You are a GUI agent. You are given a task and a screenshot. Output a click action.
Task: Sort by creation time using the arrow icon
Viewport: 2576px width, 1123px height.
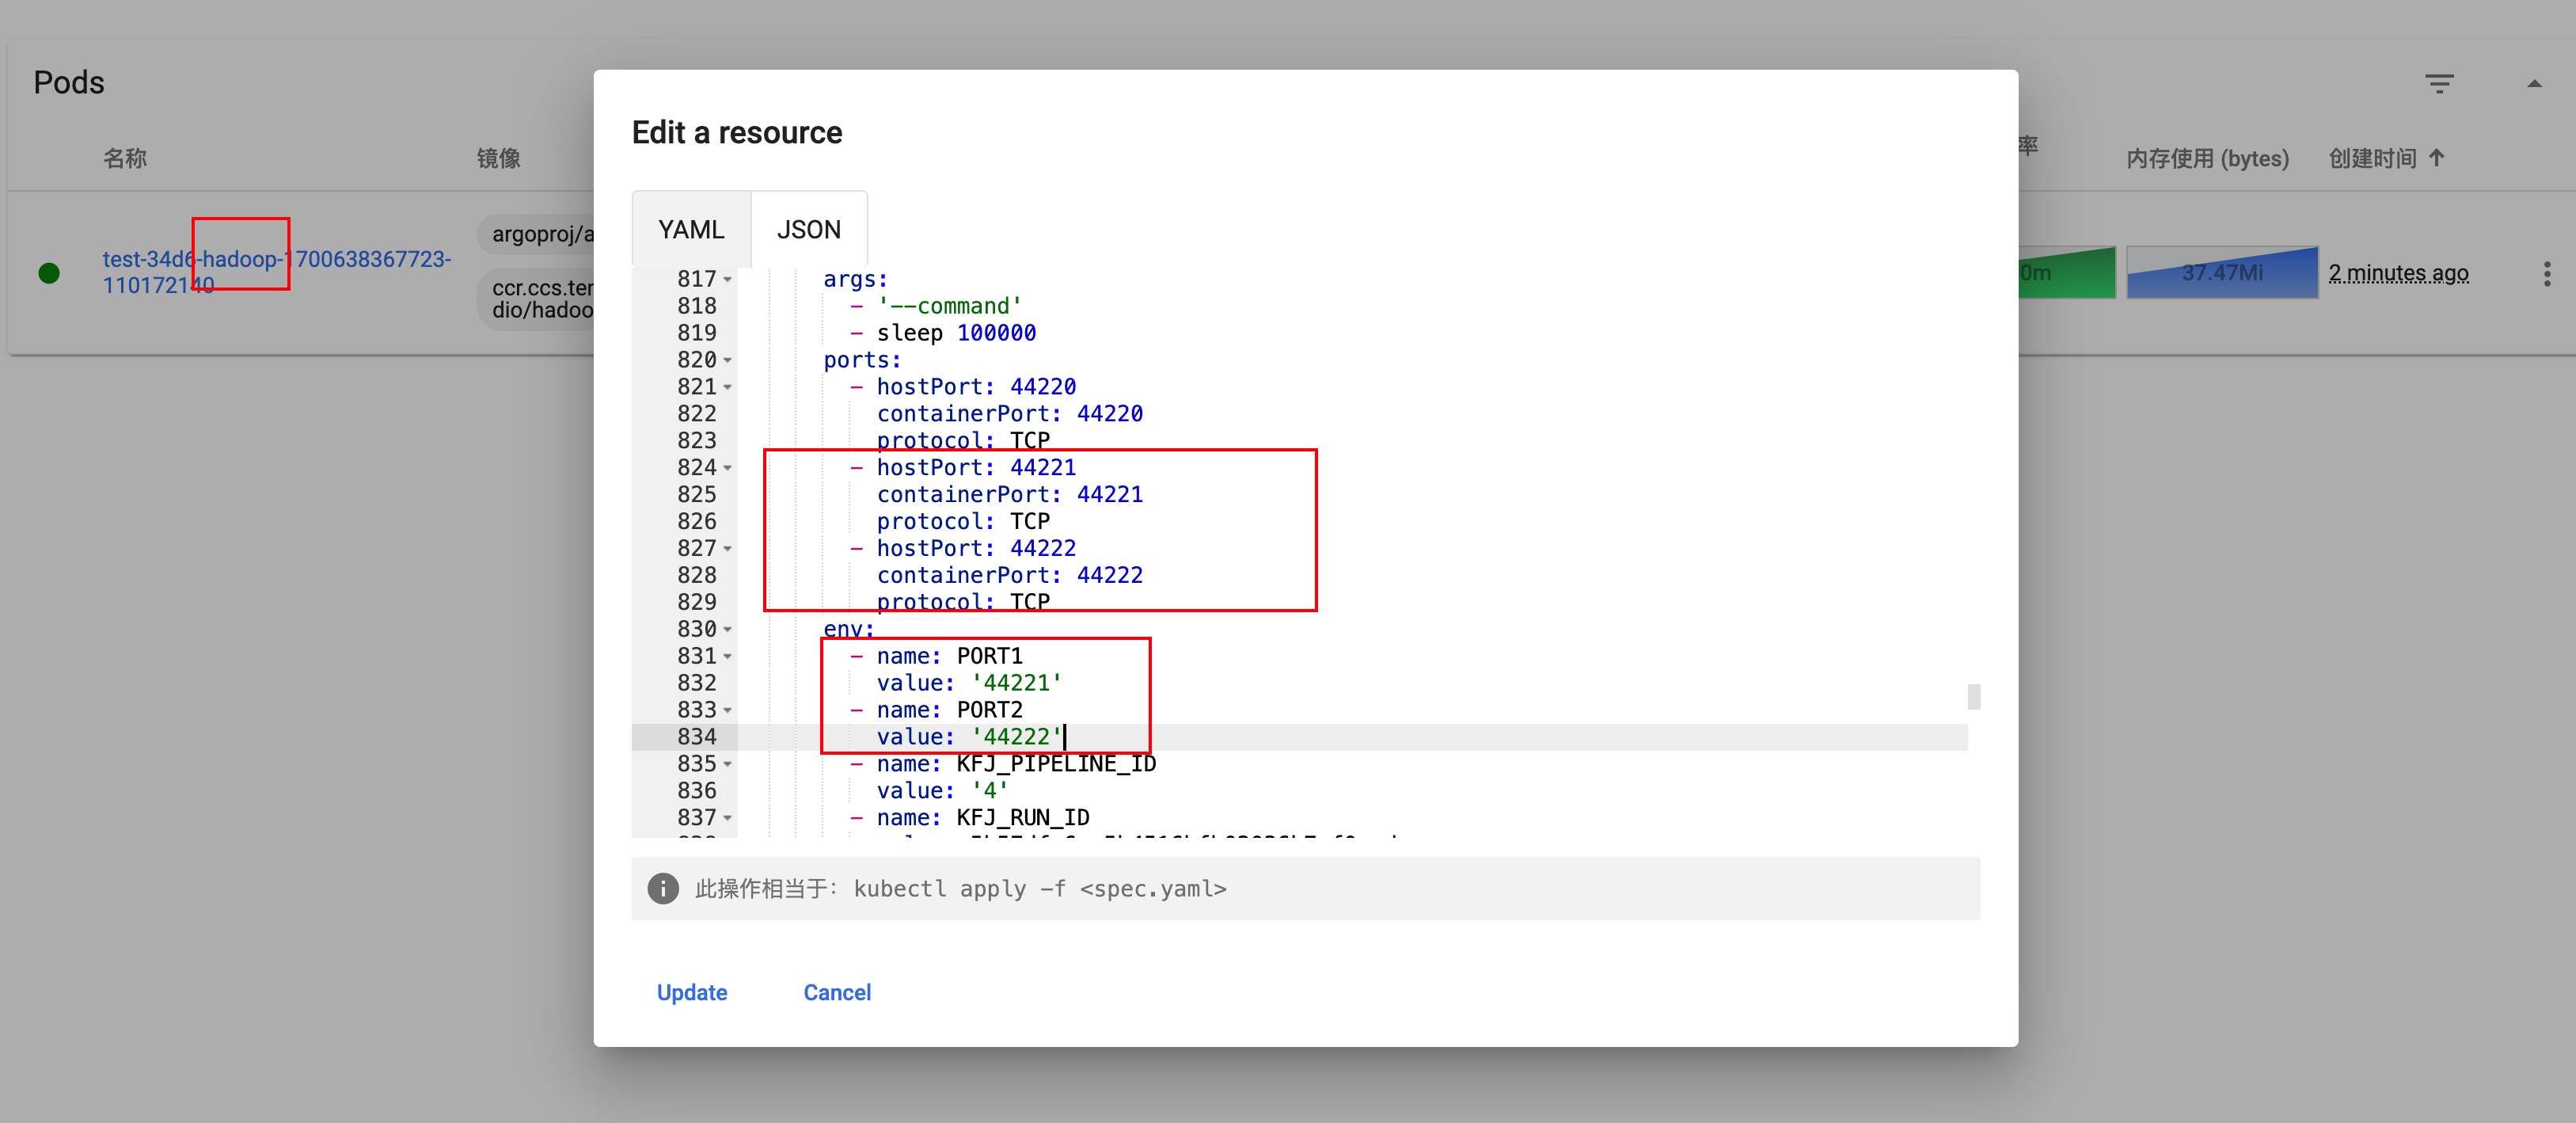click(x=2437, y=158)
